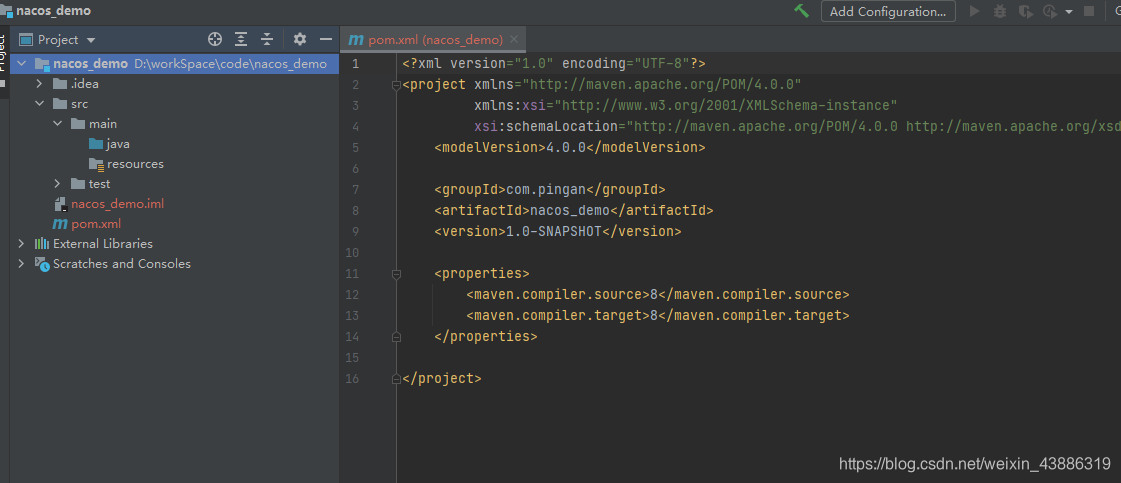Click the resources folder icon
The height and width of the screenshot is (483, 1121).
97,164
